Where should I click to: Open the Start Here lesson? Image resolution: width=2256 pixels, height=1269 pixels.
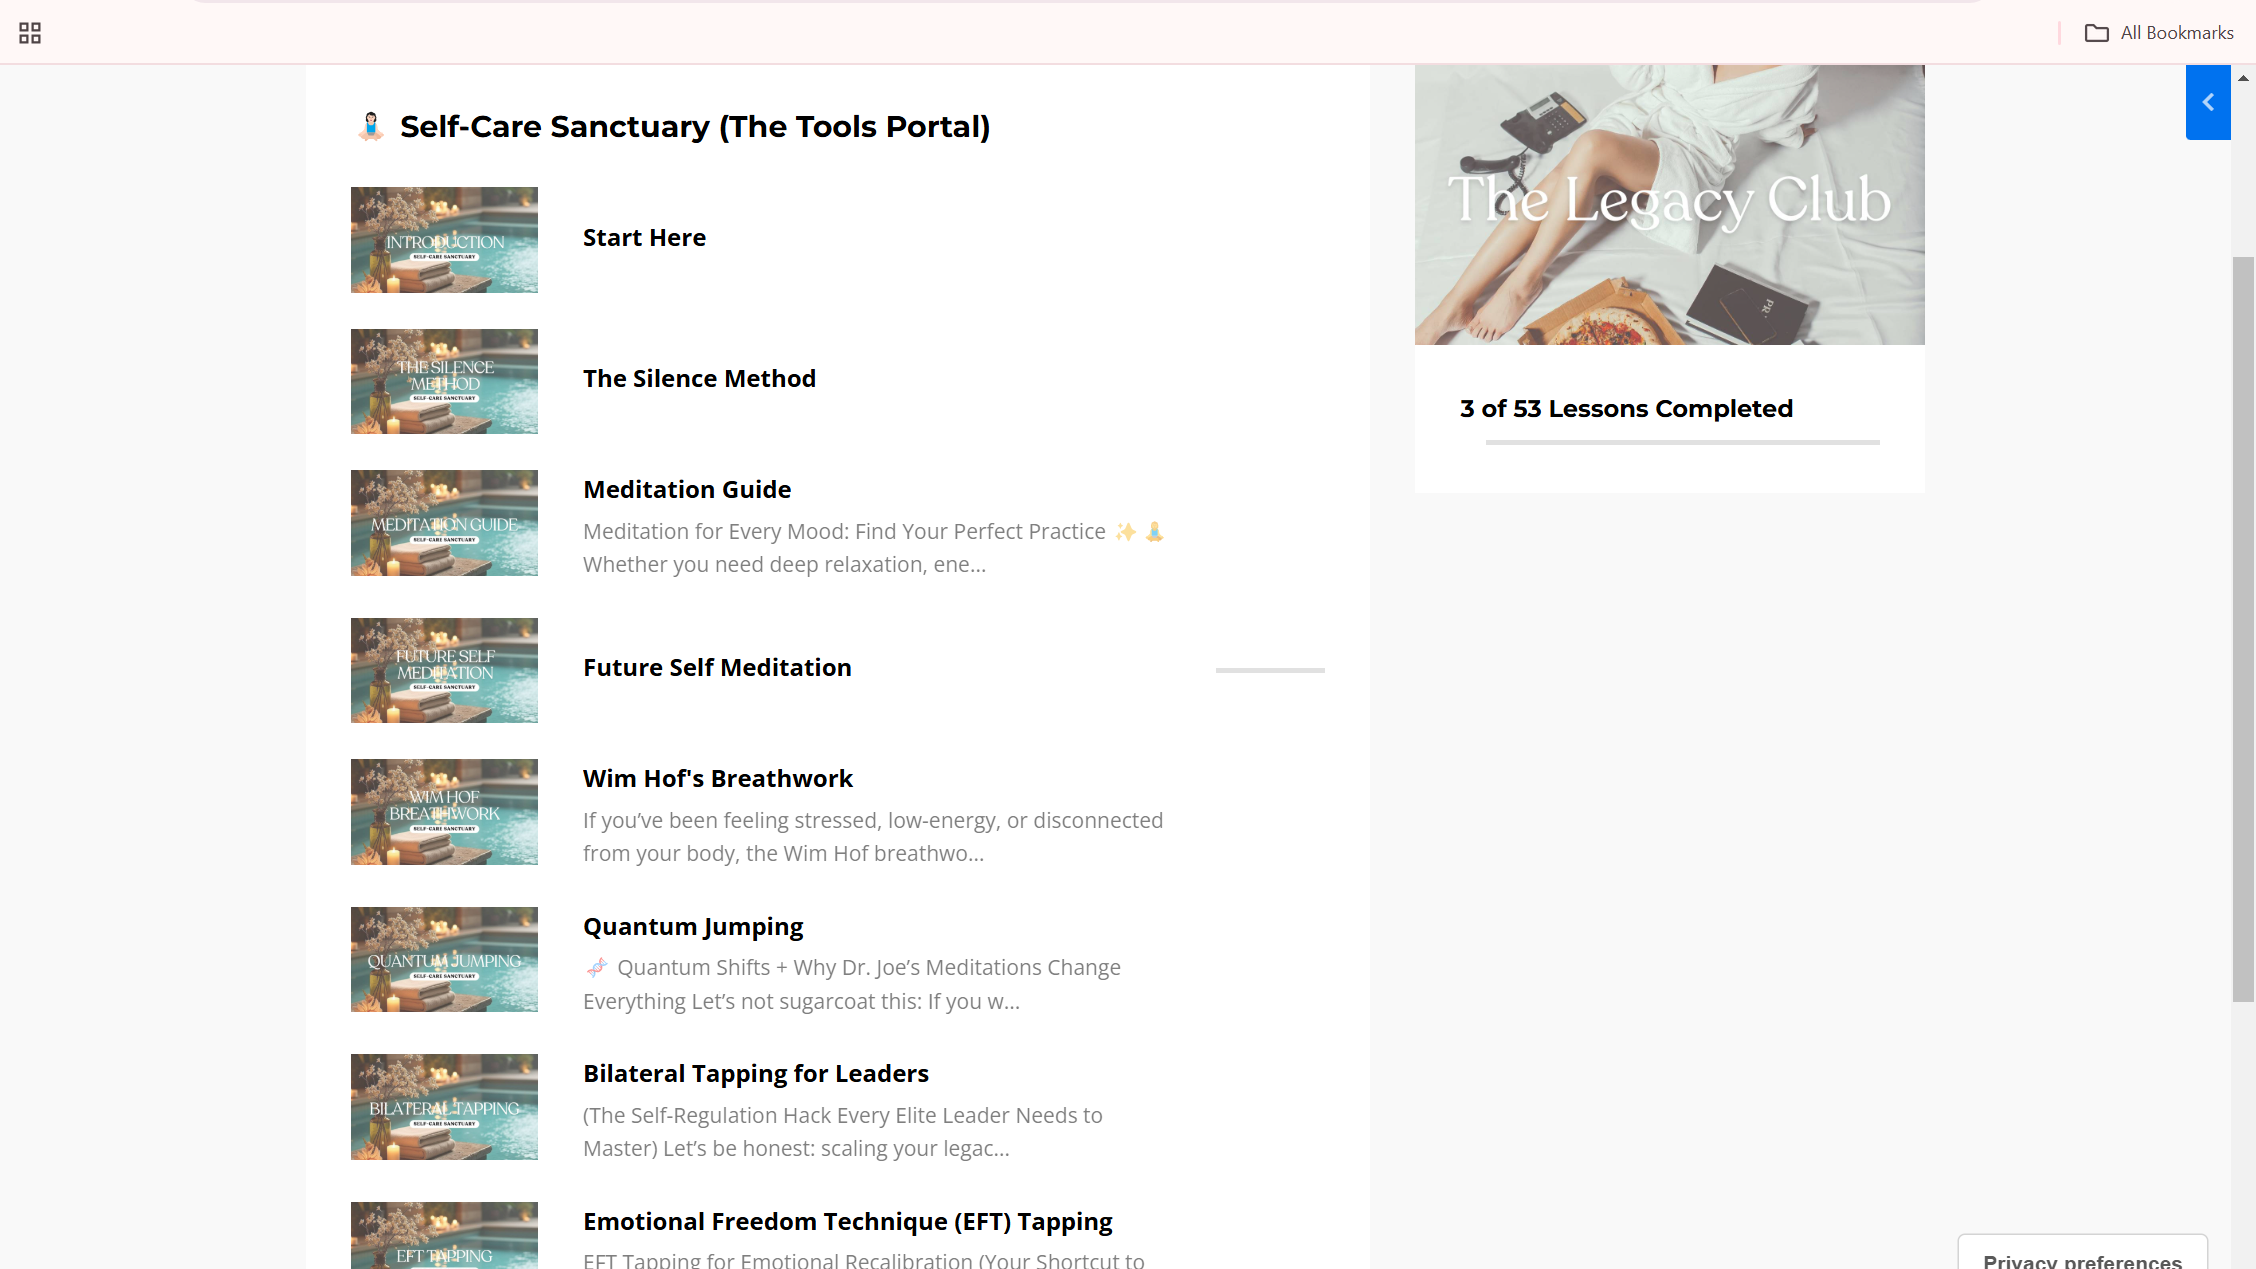click(x=644, y=238)
